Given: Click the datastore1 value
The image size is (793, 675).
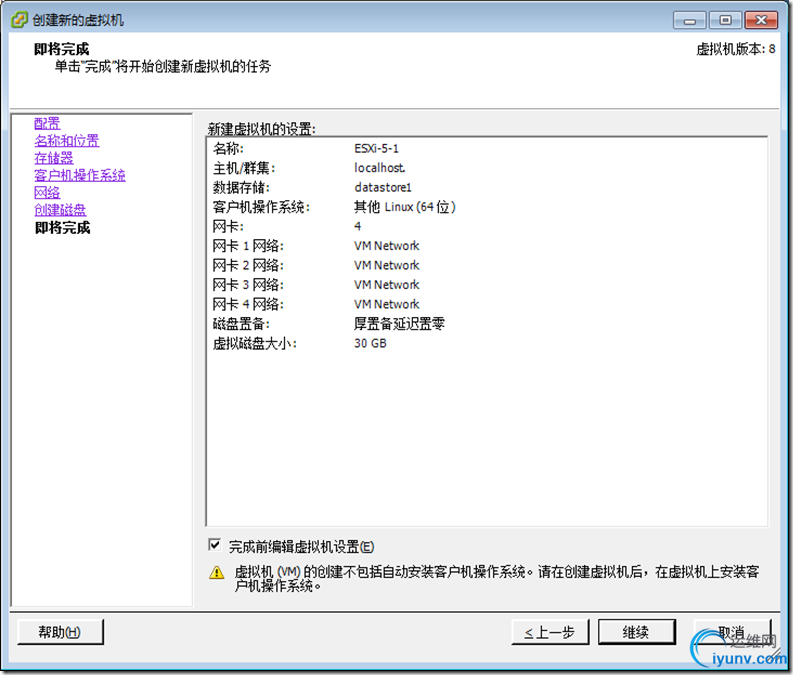Looking at the screenshot, I should coord(383,188).
